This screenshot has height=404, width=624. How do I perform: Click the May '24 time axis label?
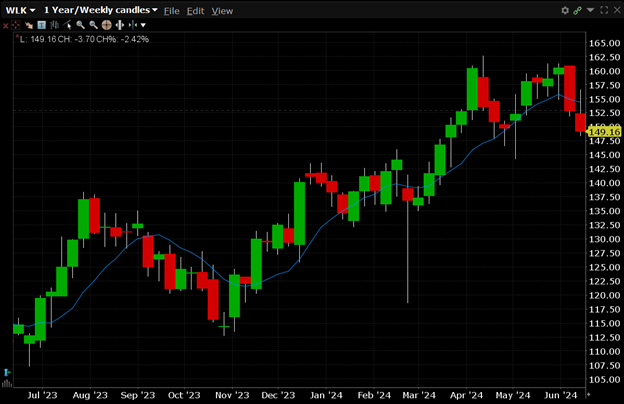click(x=513, y=395)
